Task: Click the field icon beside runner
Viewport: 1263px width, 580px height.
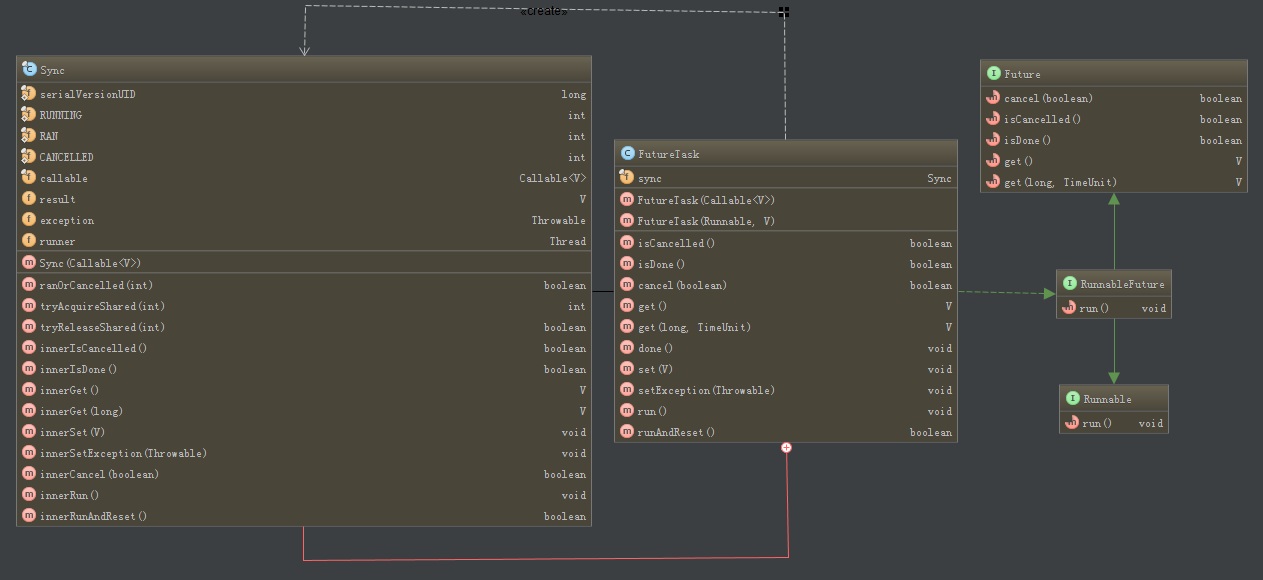Action: click(x=28, y=241)
